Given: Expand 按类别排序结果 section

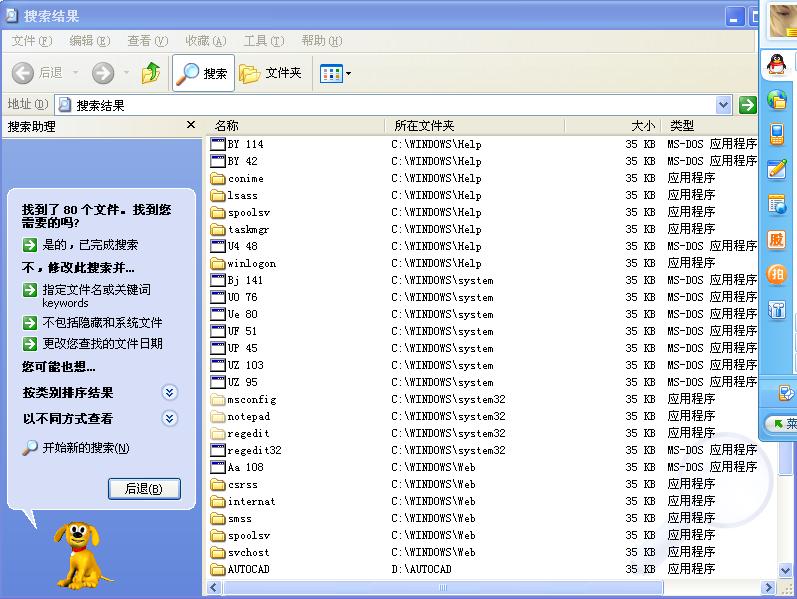Looking at the screenshot, I should [x=169, y=393].
